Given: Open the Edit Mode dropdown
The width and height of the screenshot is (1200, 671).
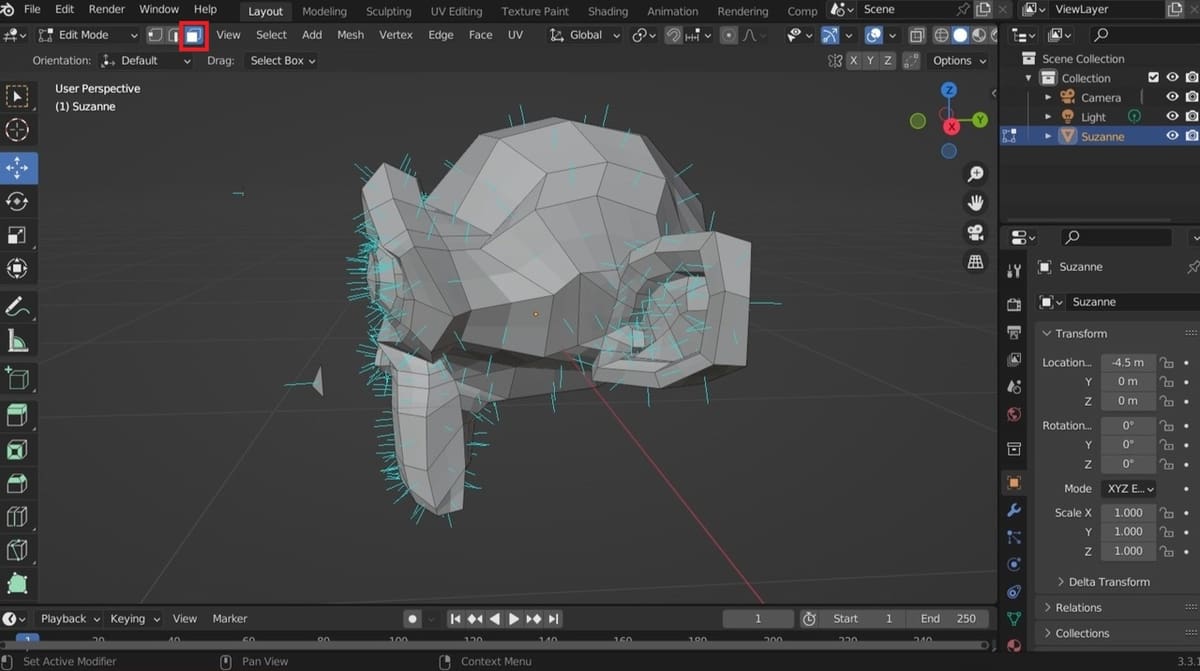Looking at the screenshot, I should [88, 35].
